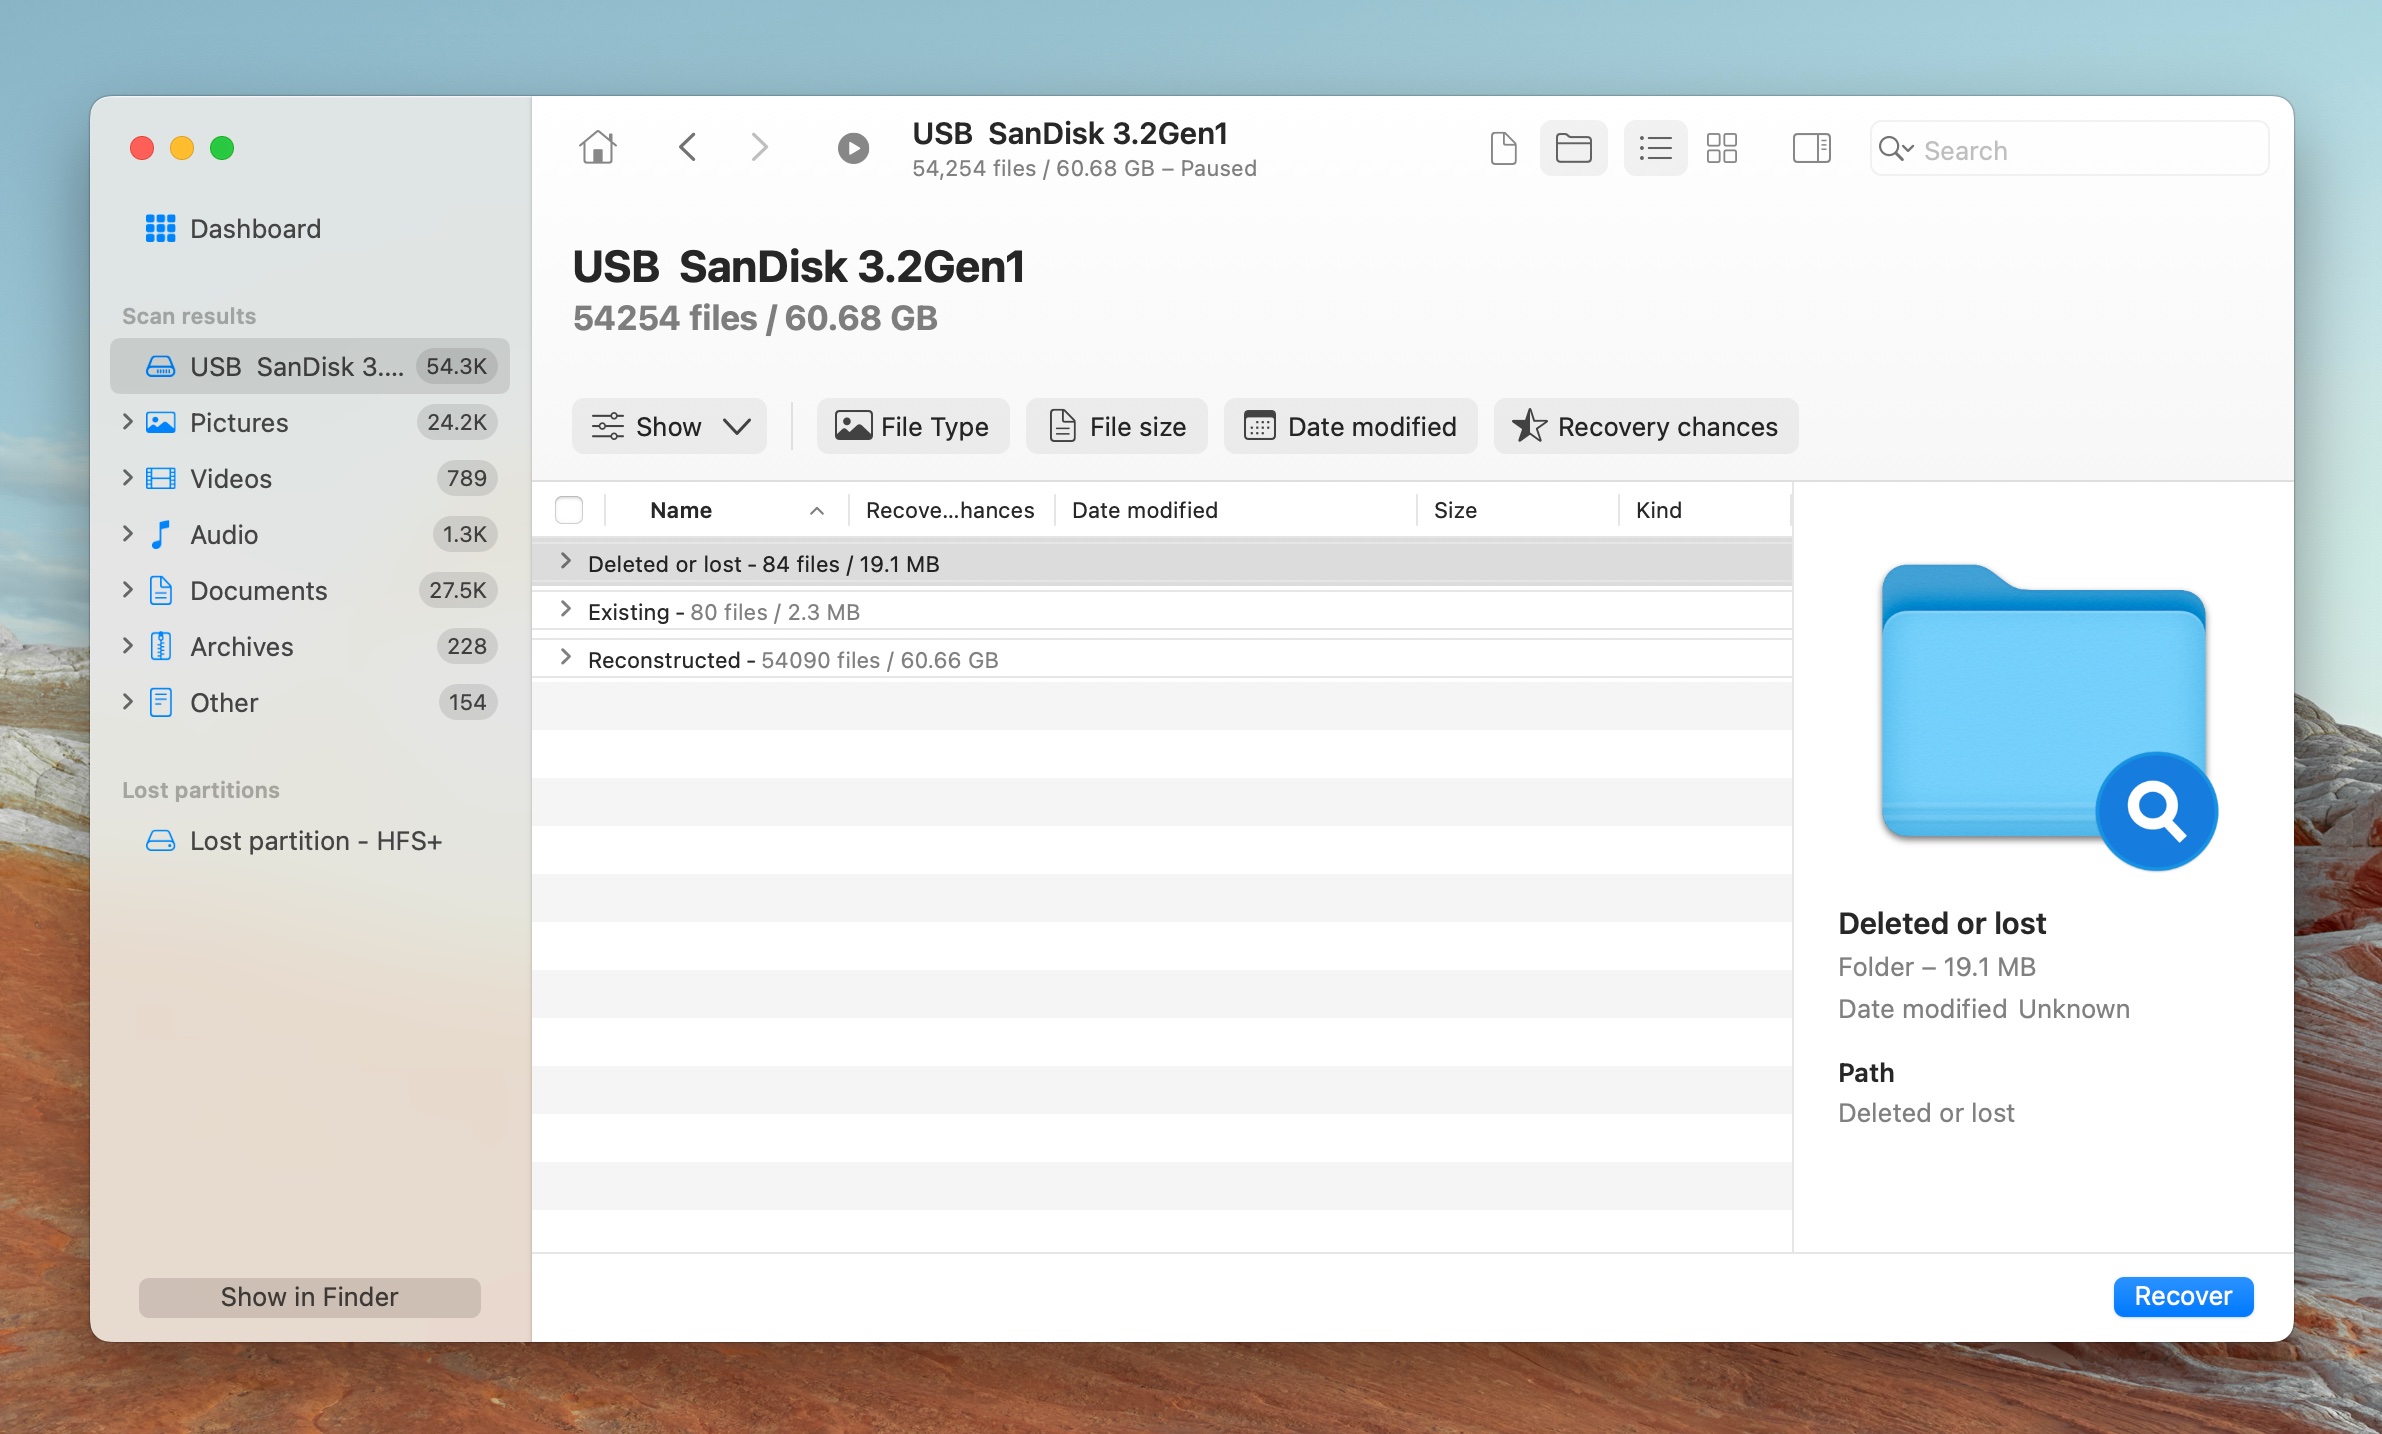The height and width of the screenshot is (1434, 2382).
Task: Select row Deleted or lost - 84 files
Action: [1161, 563]
